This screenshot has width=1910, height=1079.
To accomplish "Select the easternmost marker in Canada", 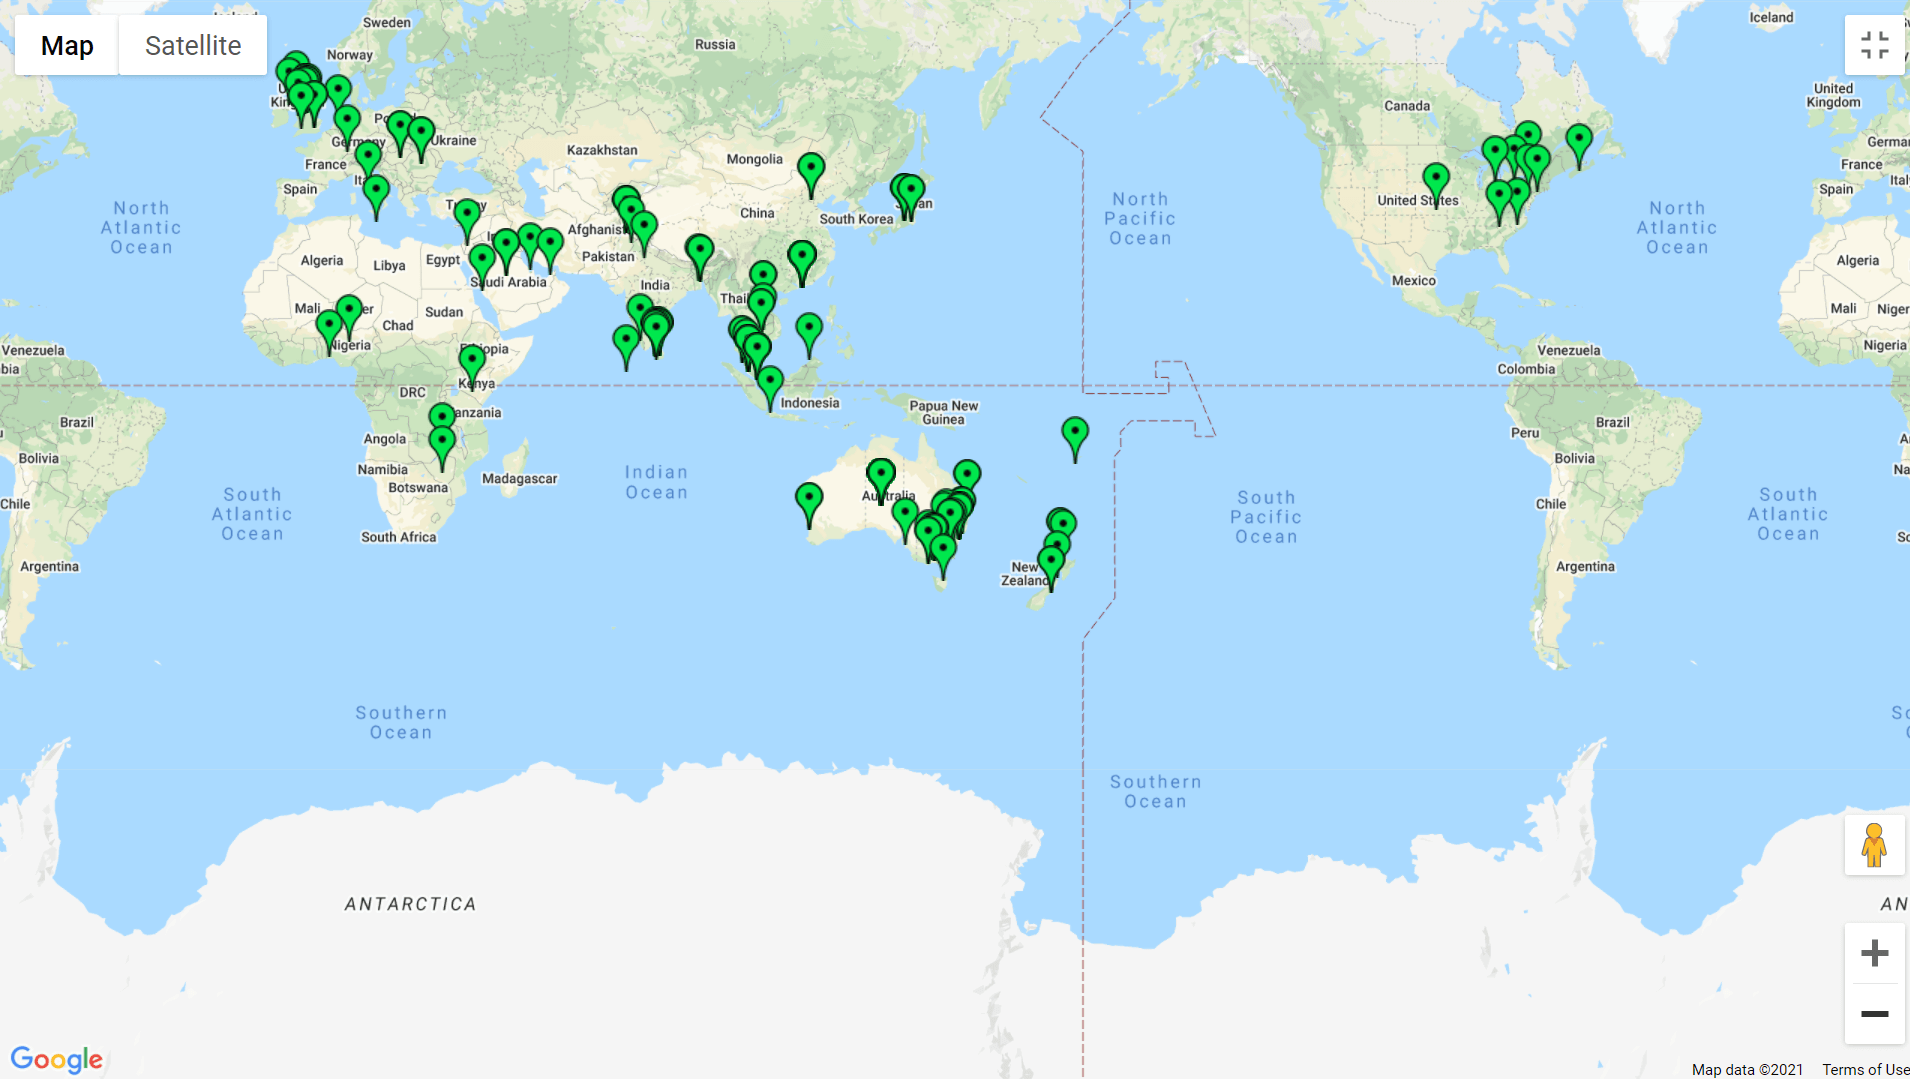I will tap(1579, 141).
